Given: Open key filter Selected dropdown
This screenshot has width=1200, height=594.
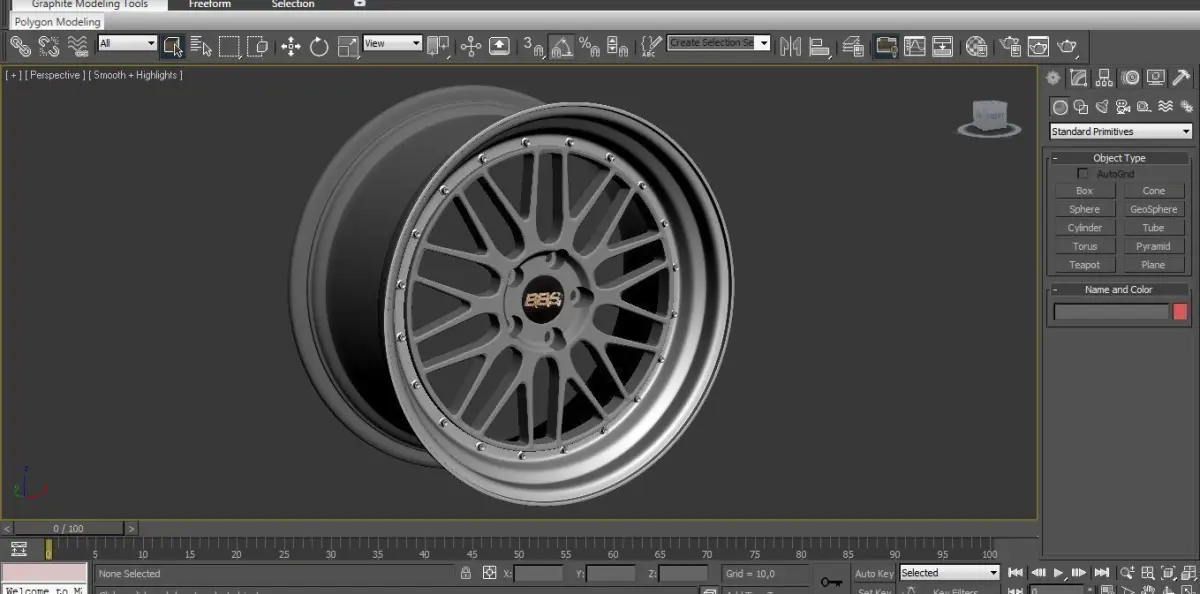Looking at the screenshot, I should click(x=949, y=573).
